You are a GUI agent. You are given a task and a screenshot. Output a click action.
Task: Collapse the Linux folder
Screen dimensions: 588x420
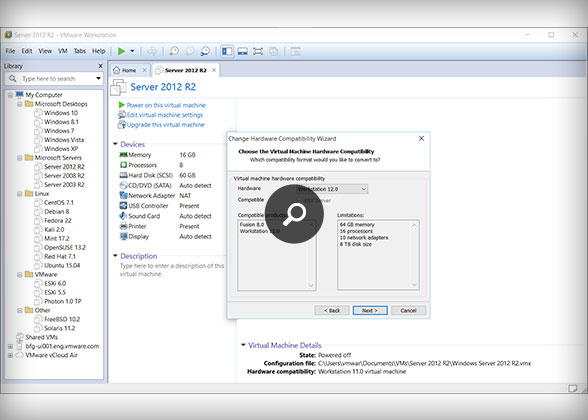point(20,194)
